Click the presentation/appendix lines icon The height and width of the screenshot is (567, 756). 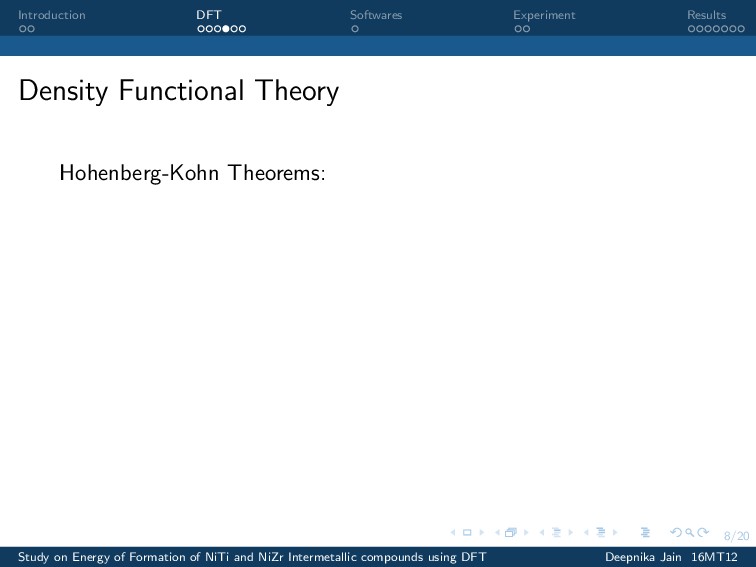(645, 532)
